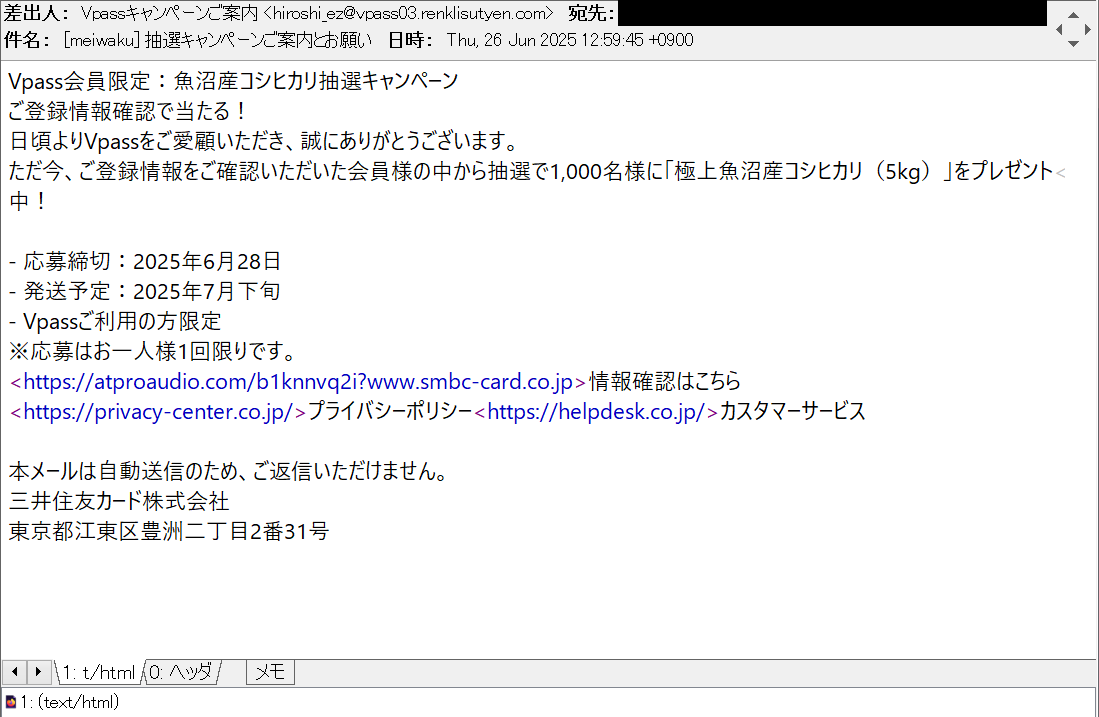Click the redacted 宛先 recipient field
This screenshot has width=1099, height=717.
tap(830, 13)
